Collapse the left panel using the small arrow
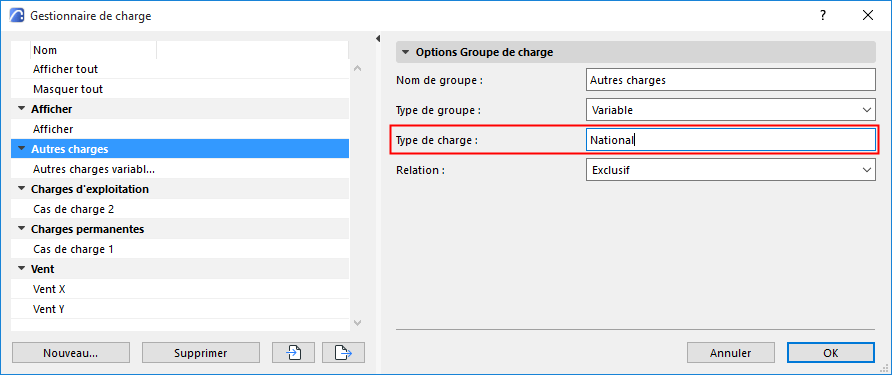 378,39
